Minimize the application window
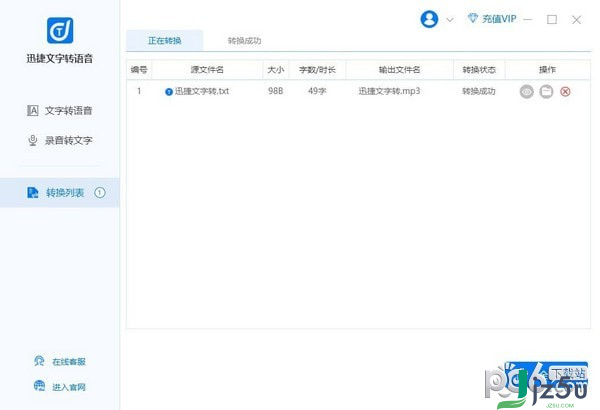 point(528,20)
